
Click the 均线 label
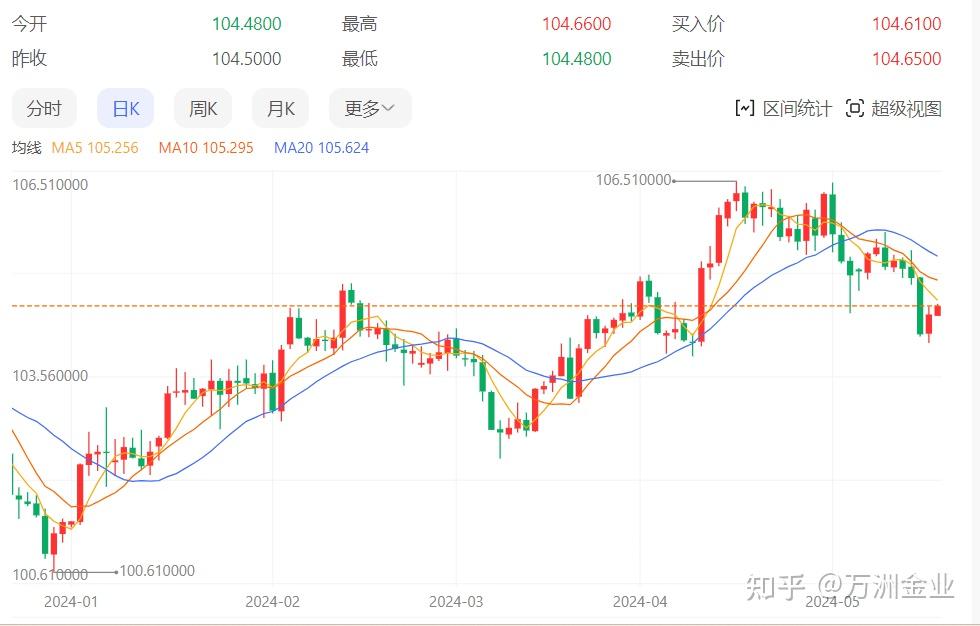(x=26, y=148)
